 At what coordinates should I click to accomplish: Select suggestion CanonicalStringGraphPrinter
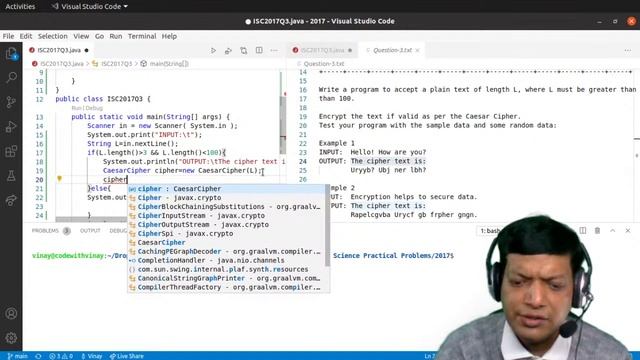(x=226, y=278)
